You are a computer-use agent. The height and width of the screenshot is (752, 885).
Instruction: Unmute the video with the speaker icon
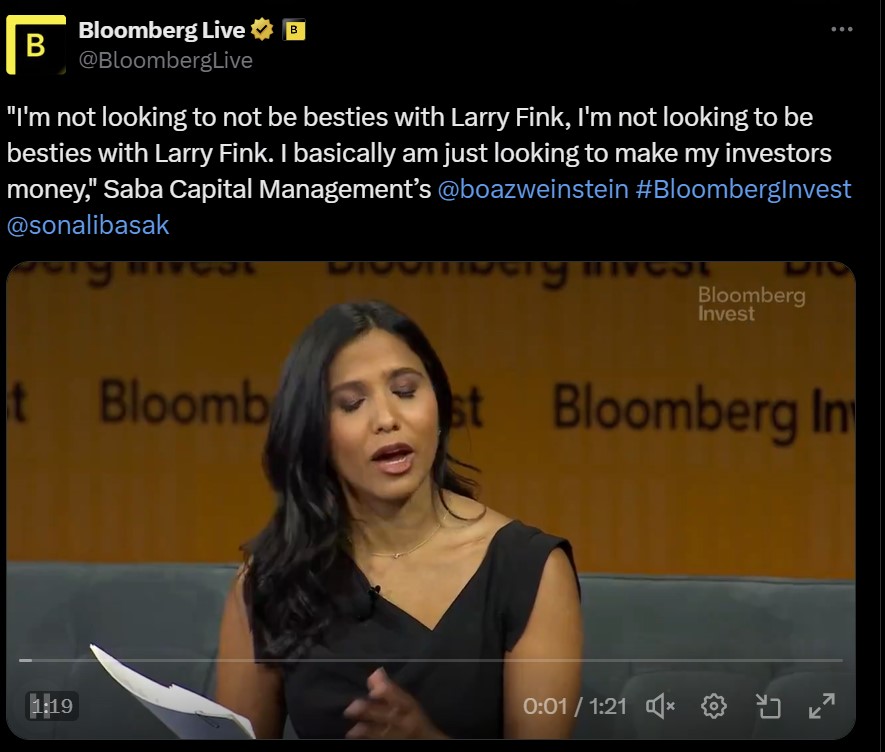(660, 706)
